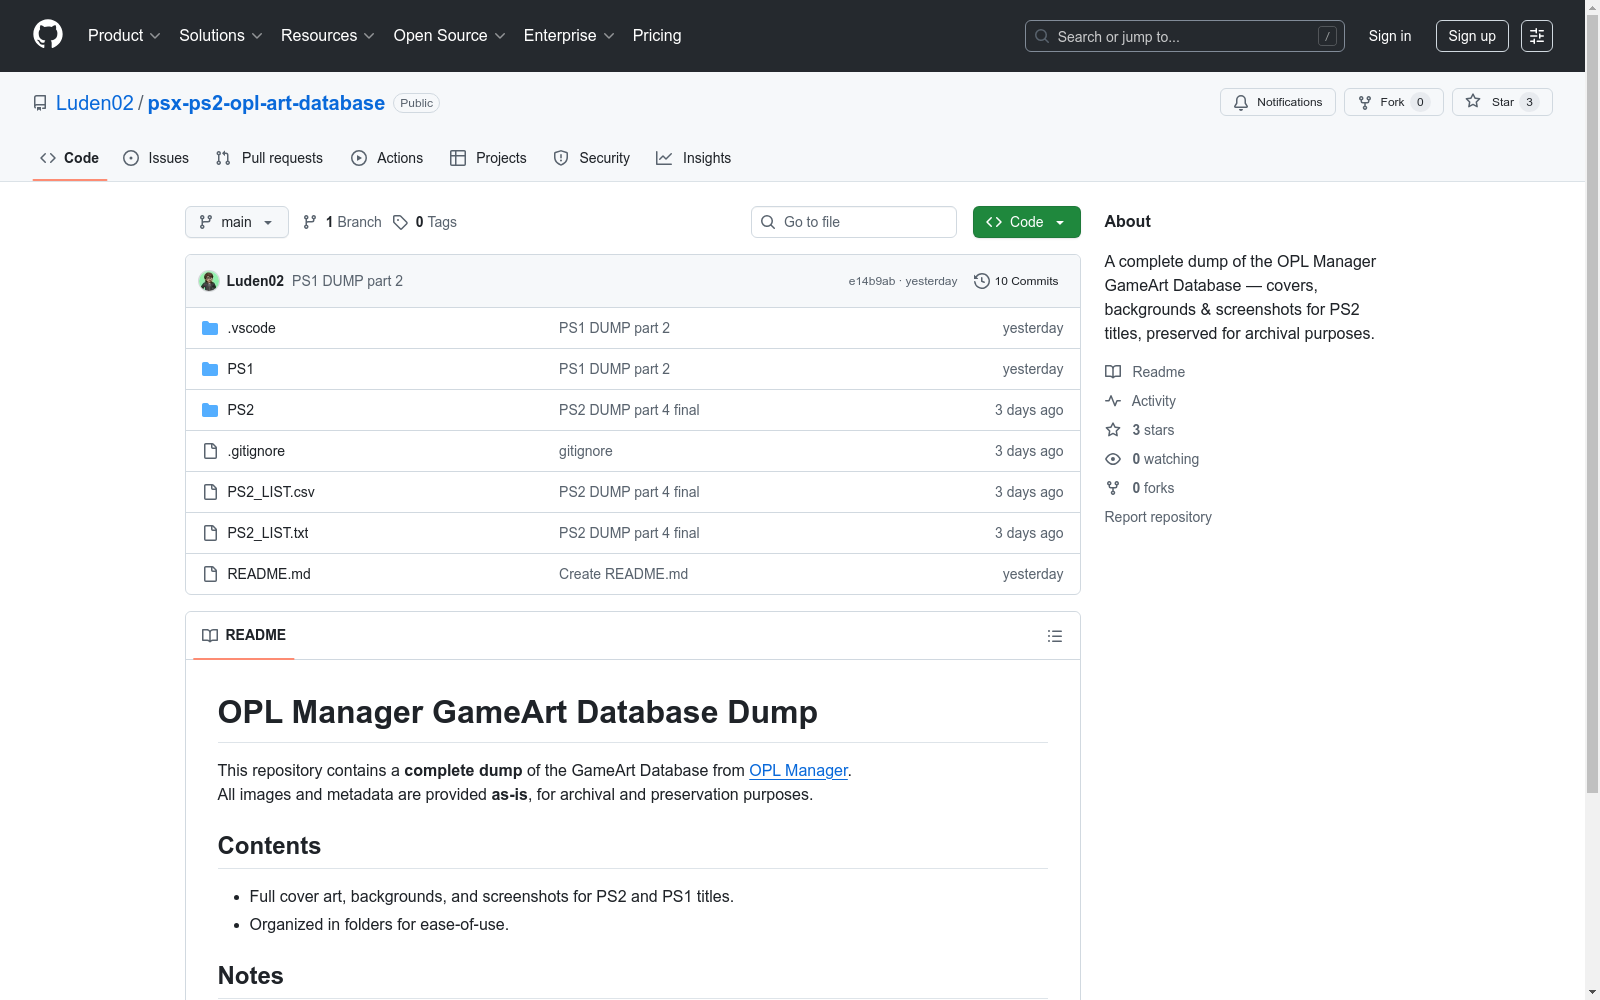The height and width of the screenshot is (1000, 1600).
Task: Click the Go to file search field
Action: [x=854, y=222]
